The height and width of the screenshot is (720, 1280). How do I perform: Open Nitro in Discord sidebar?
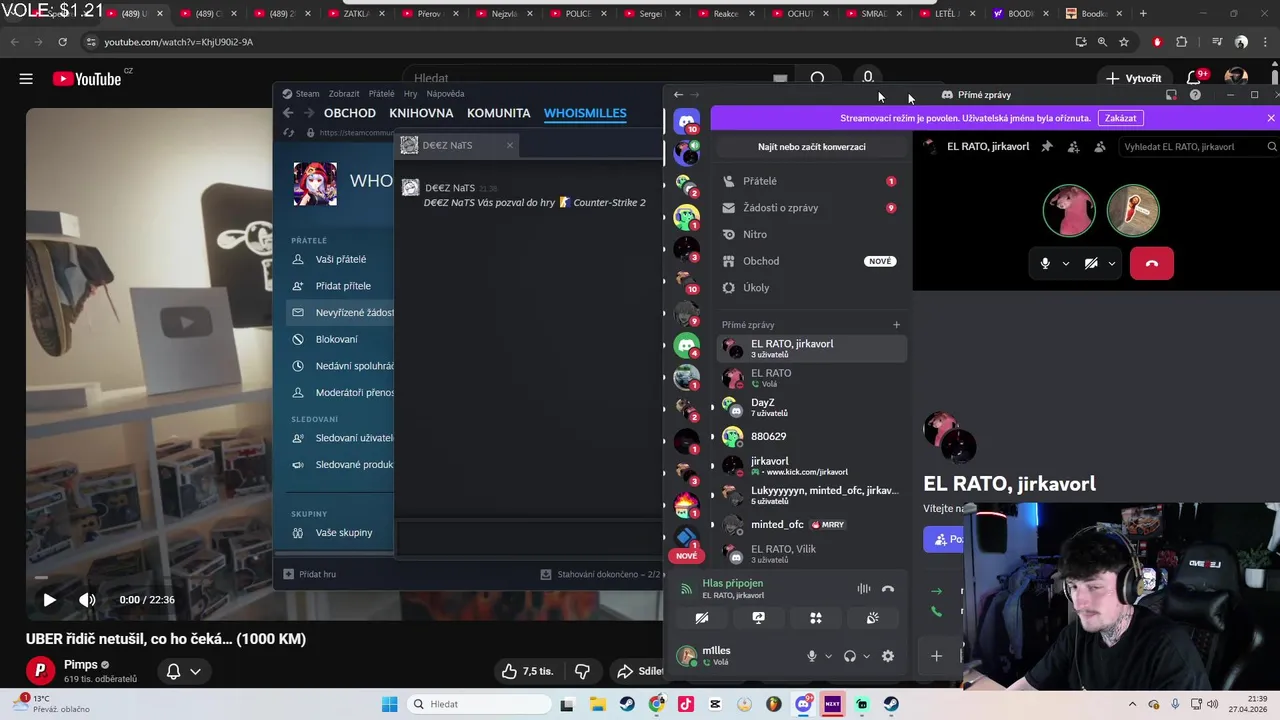[x=810, y=234]
